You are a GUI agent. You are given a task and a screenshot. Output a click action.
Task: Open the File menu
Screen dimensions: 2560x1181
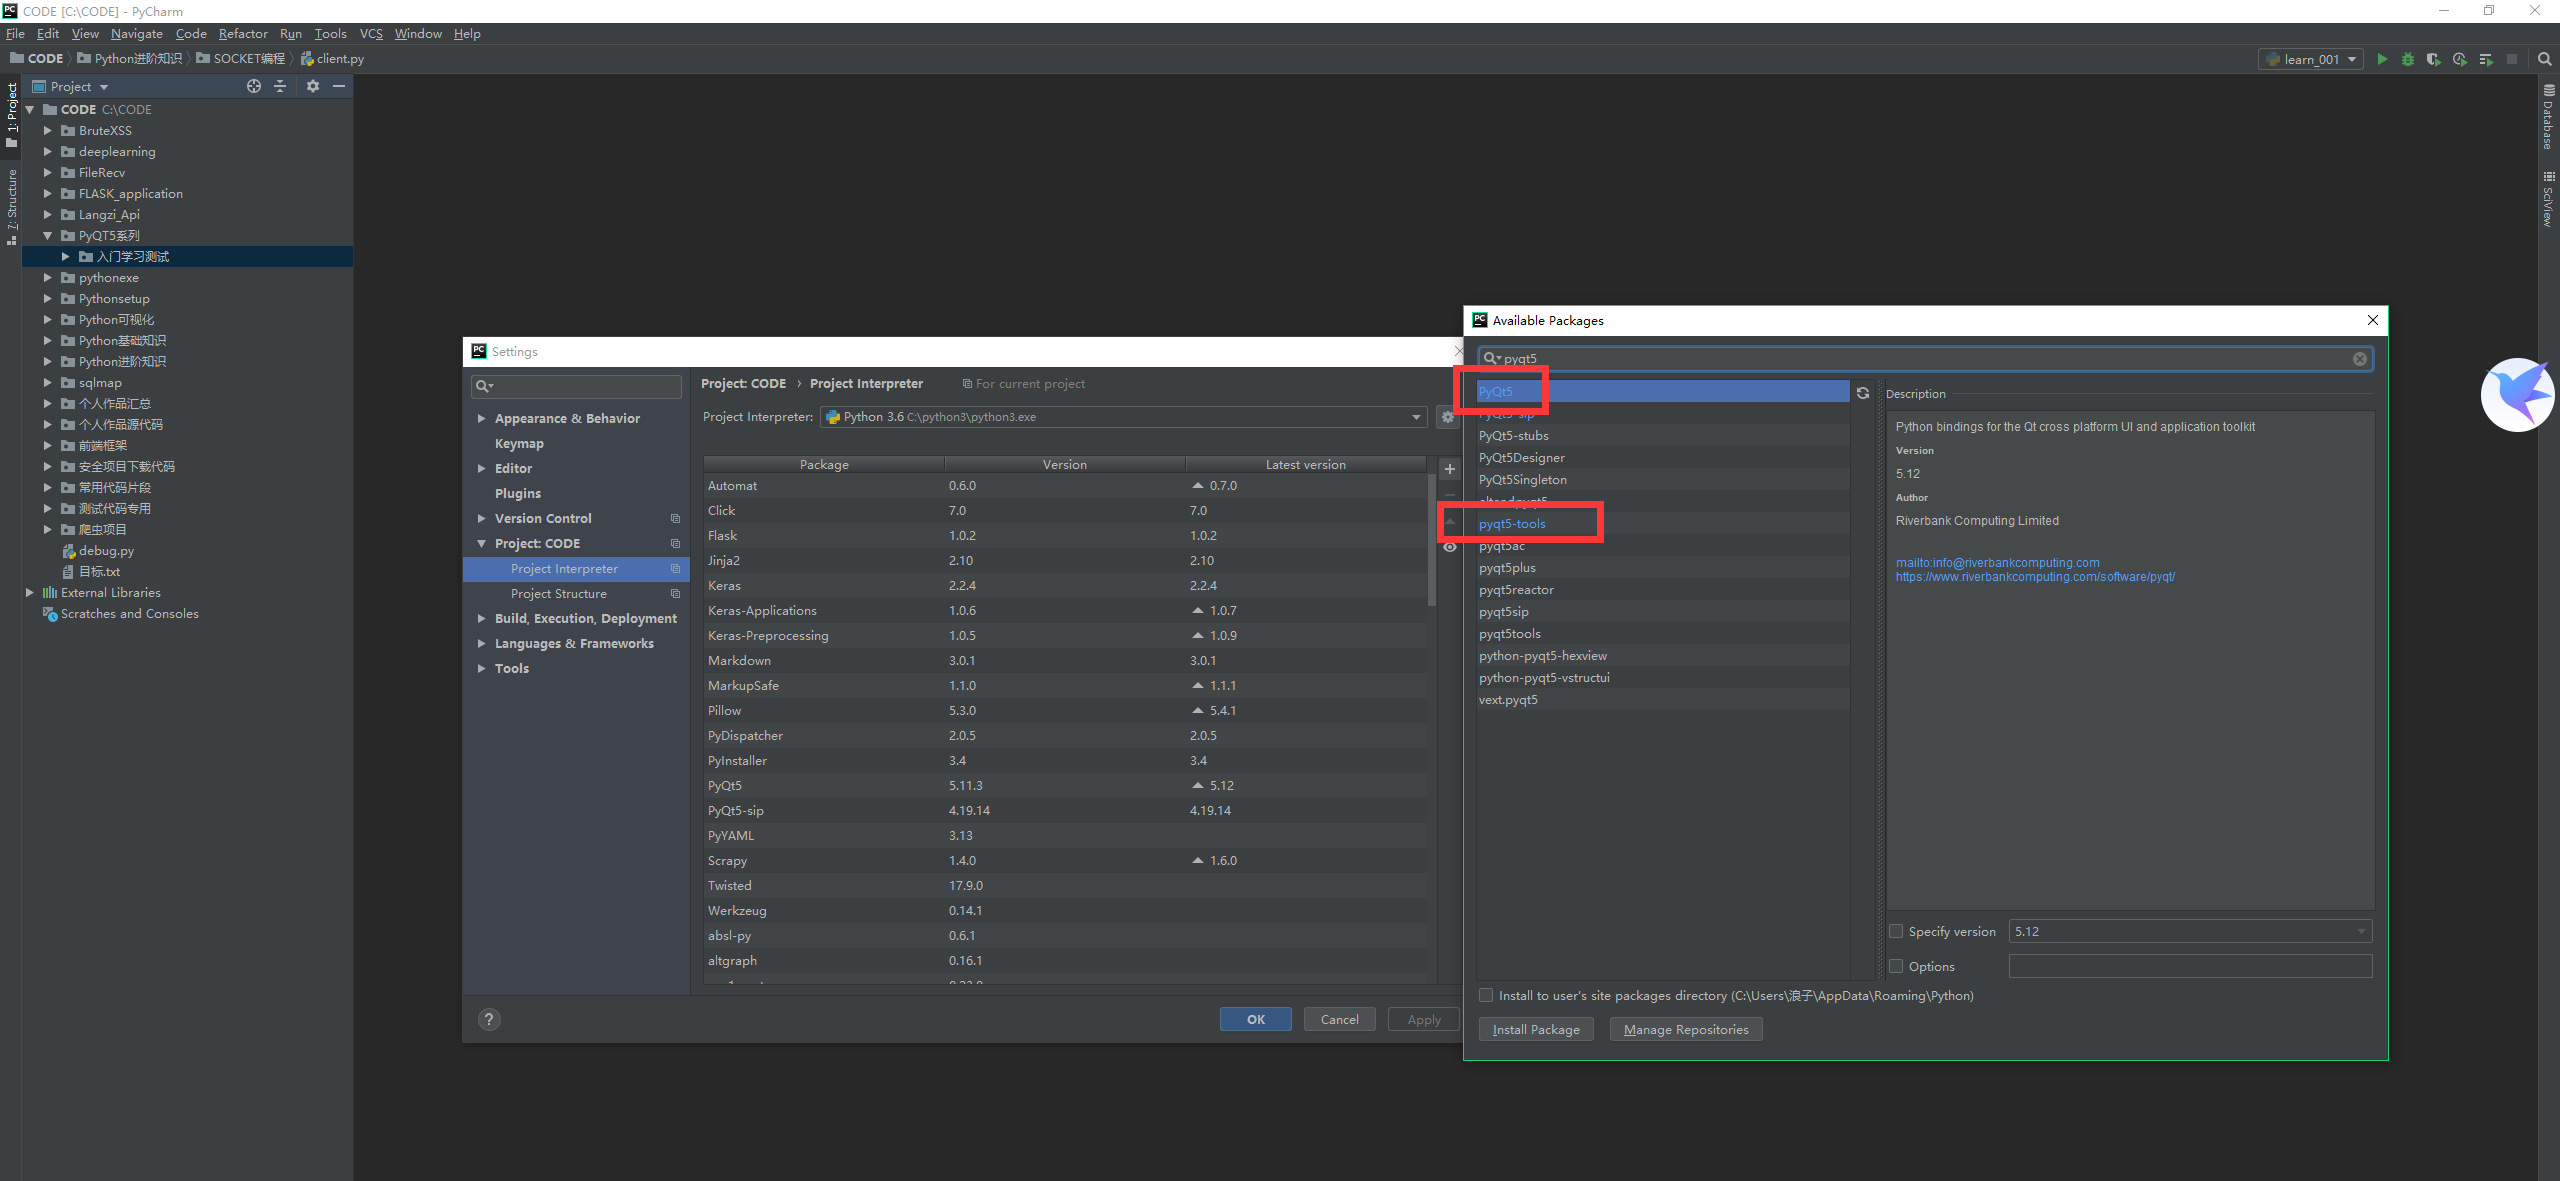[x=15, y=33]
